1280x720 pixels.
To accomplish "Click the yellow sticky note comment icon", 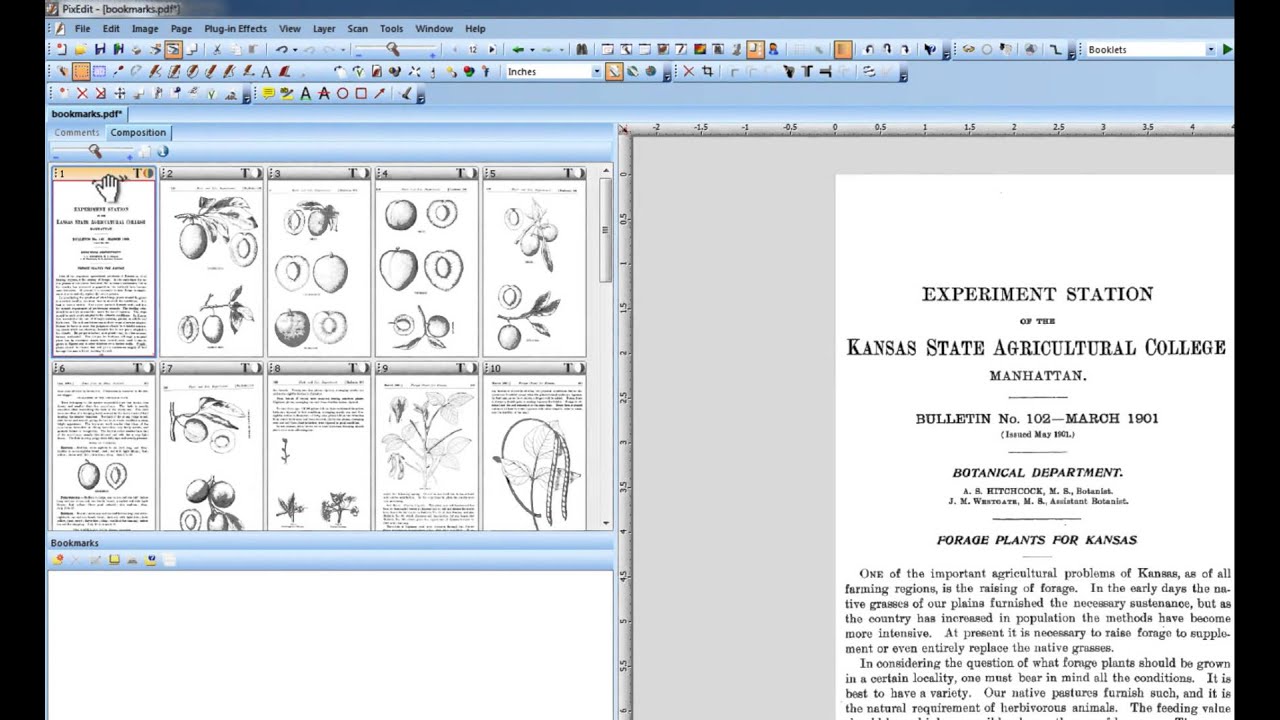I will tap(268, 93).
